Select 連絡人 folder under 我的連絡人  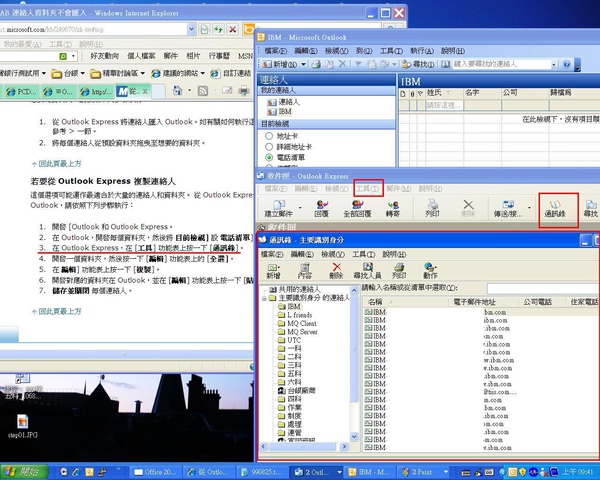point(283,102)
